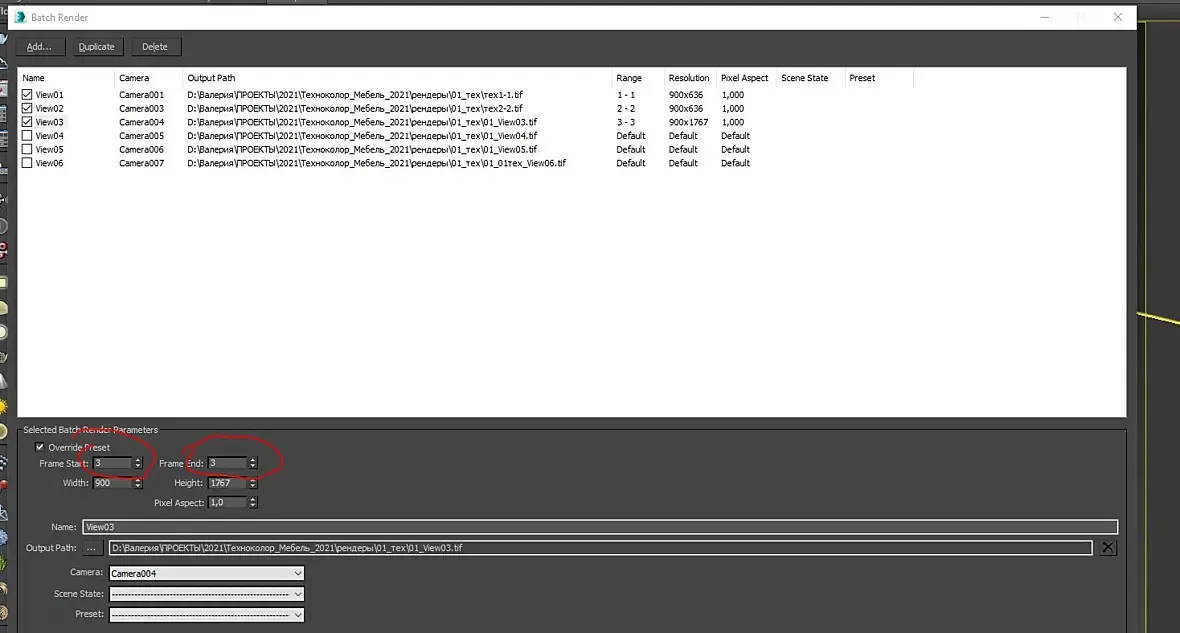1180x633 pixels.
Task: Uncheck the View02 batch job checkbox
Action: pos(27,108)
